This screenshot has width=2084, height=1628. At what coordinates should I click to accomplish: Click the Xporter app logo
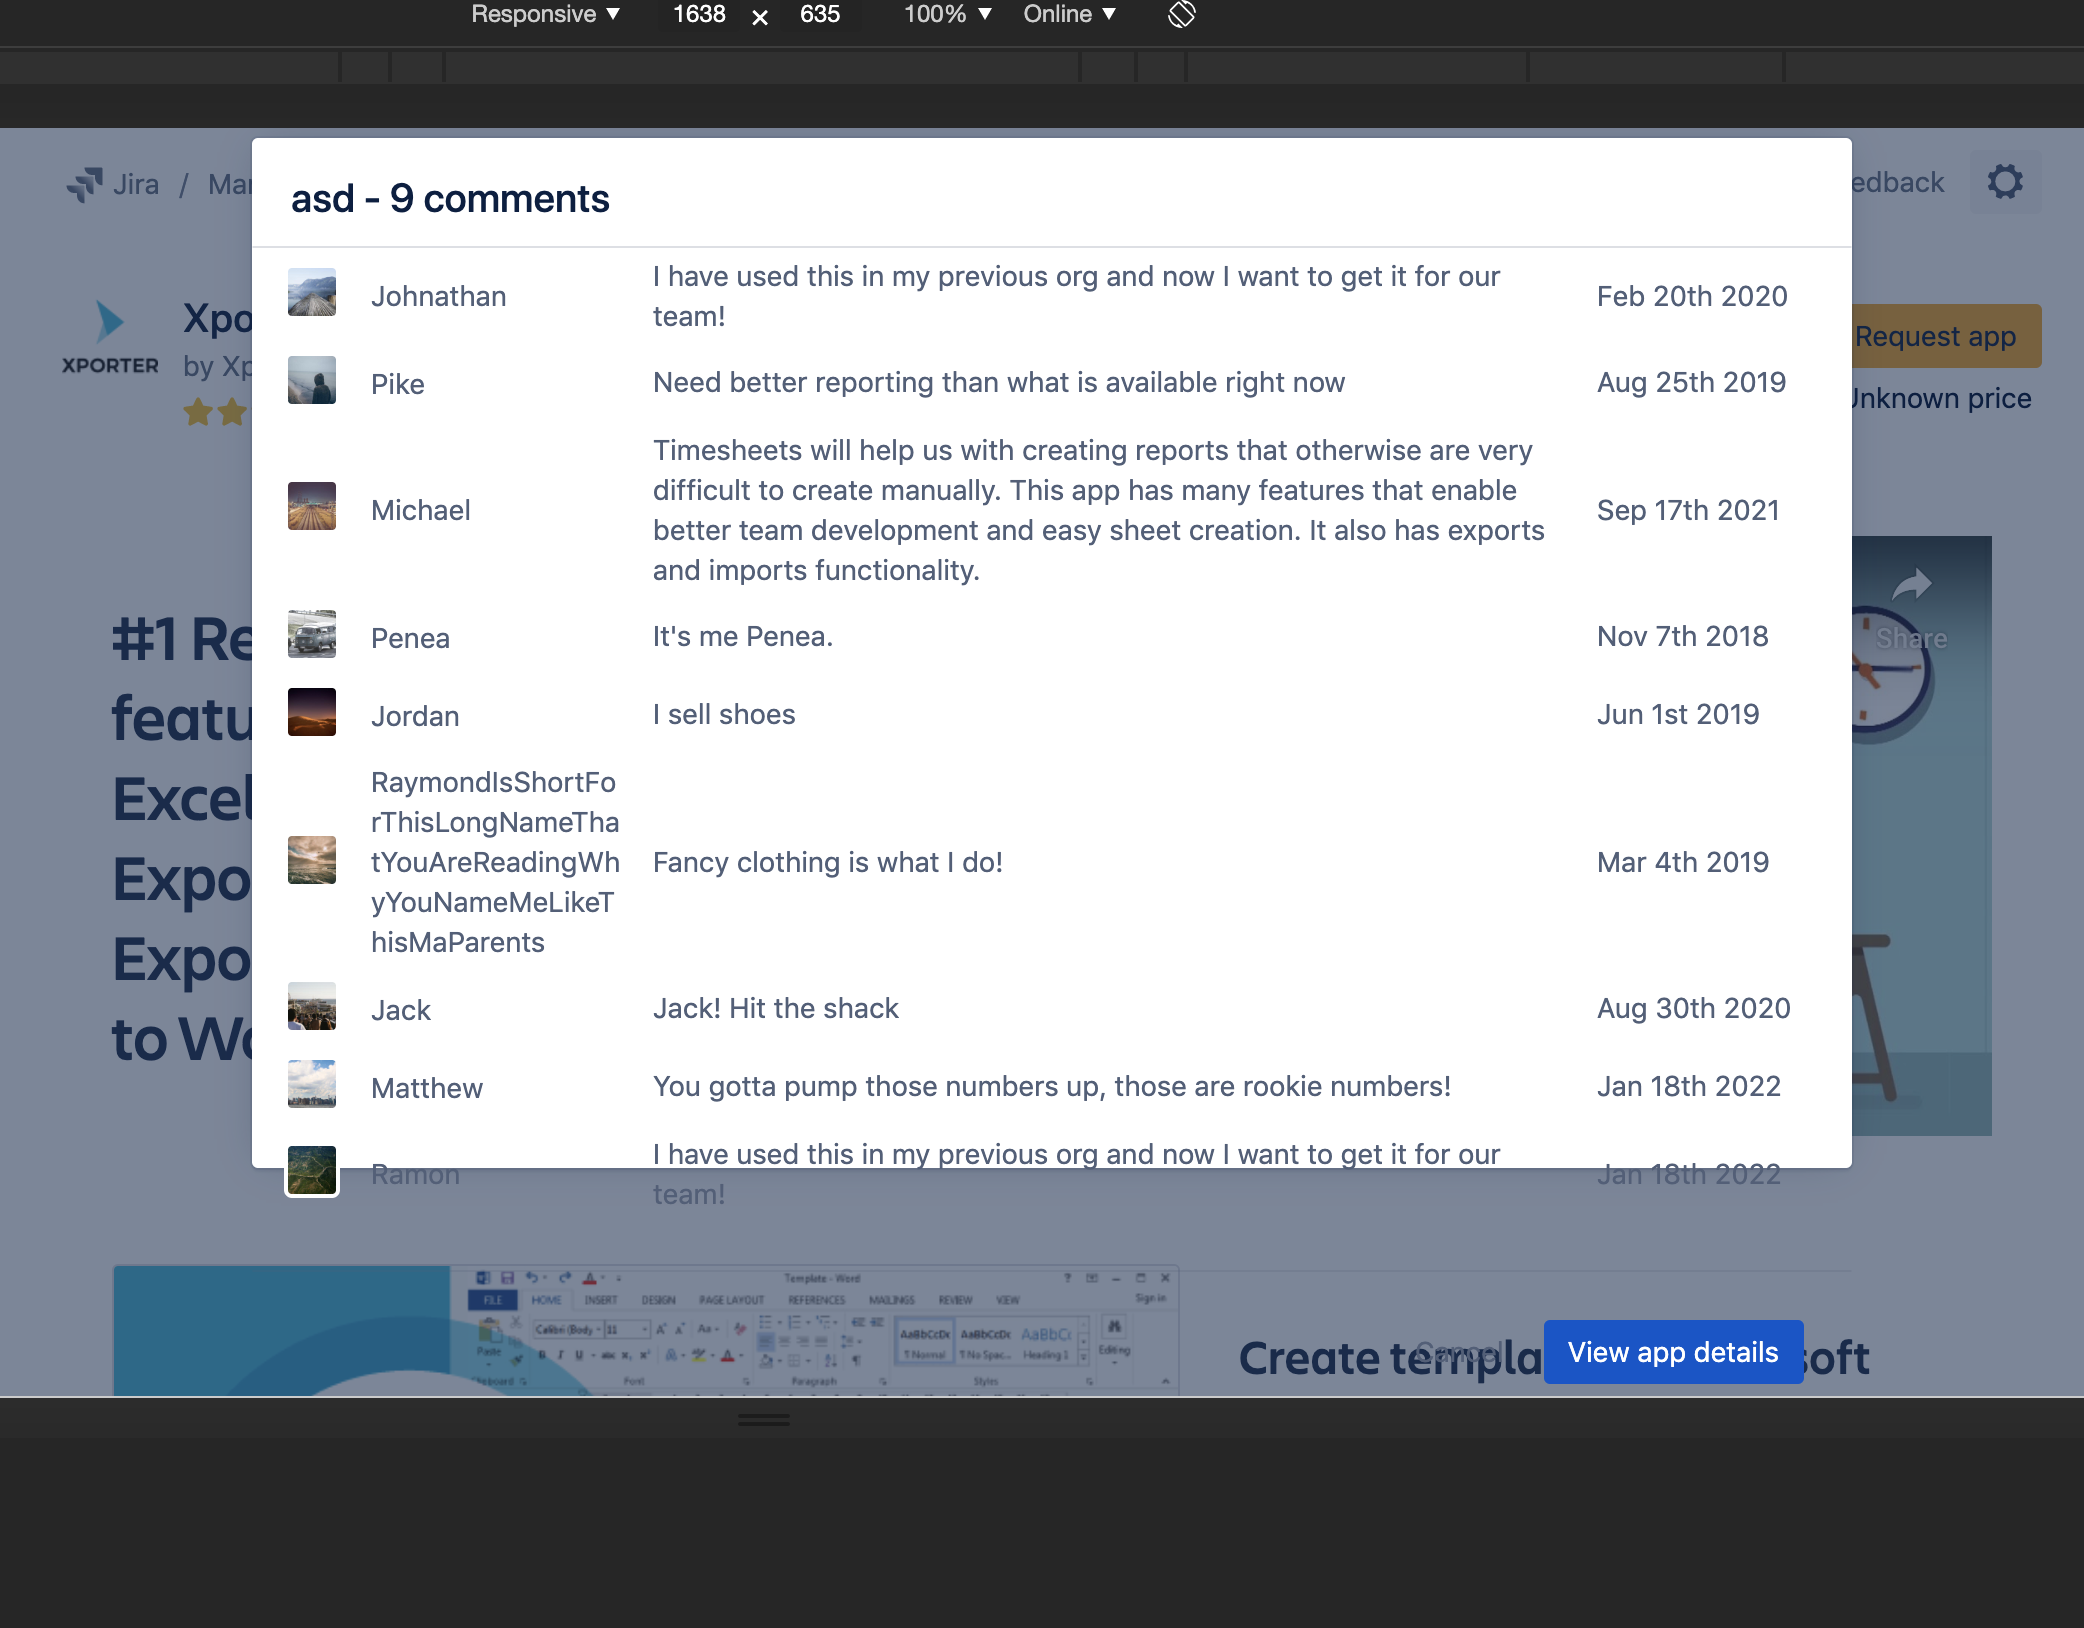click(110, 338)
